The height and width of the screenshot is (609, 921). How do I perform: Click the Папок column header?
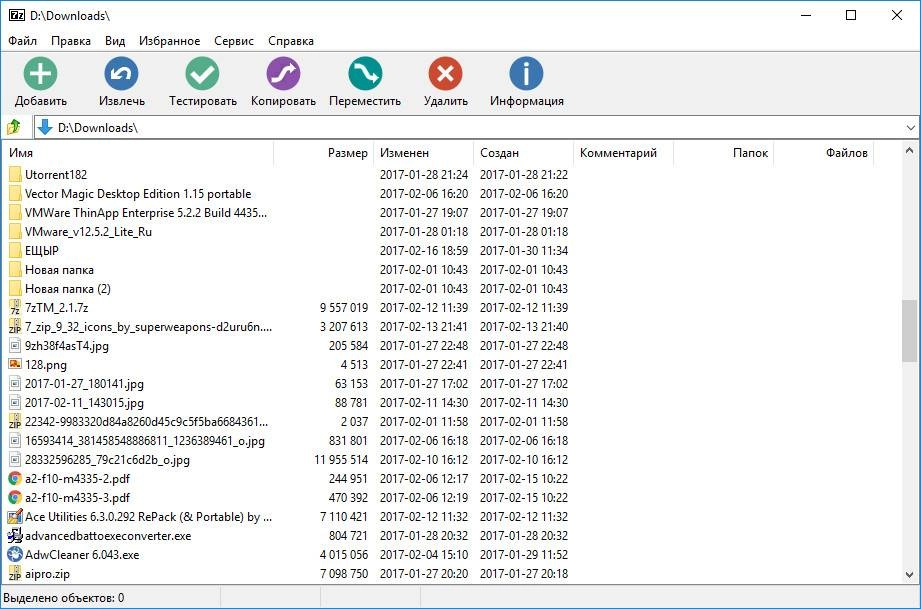724,153
